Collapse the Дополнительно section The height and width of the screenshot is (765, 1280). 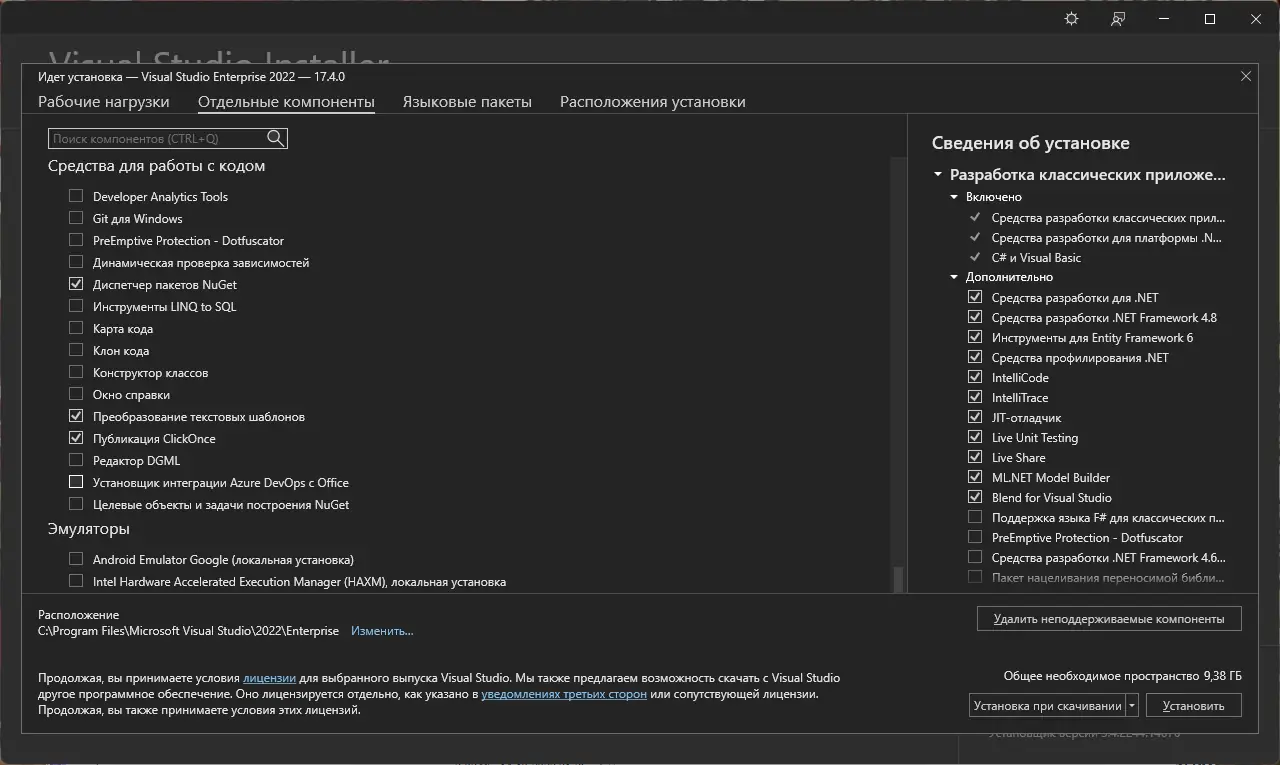tap(955, 277)
